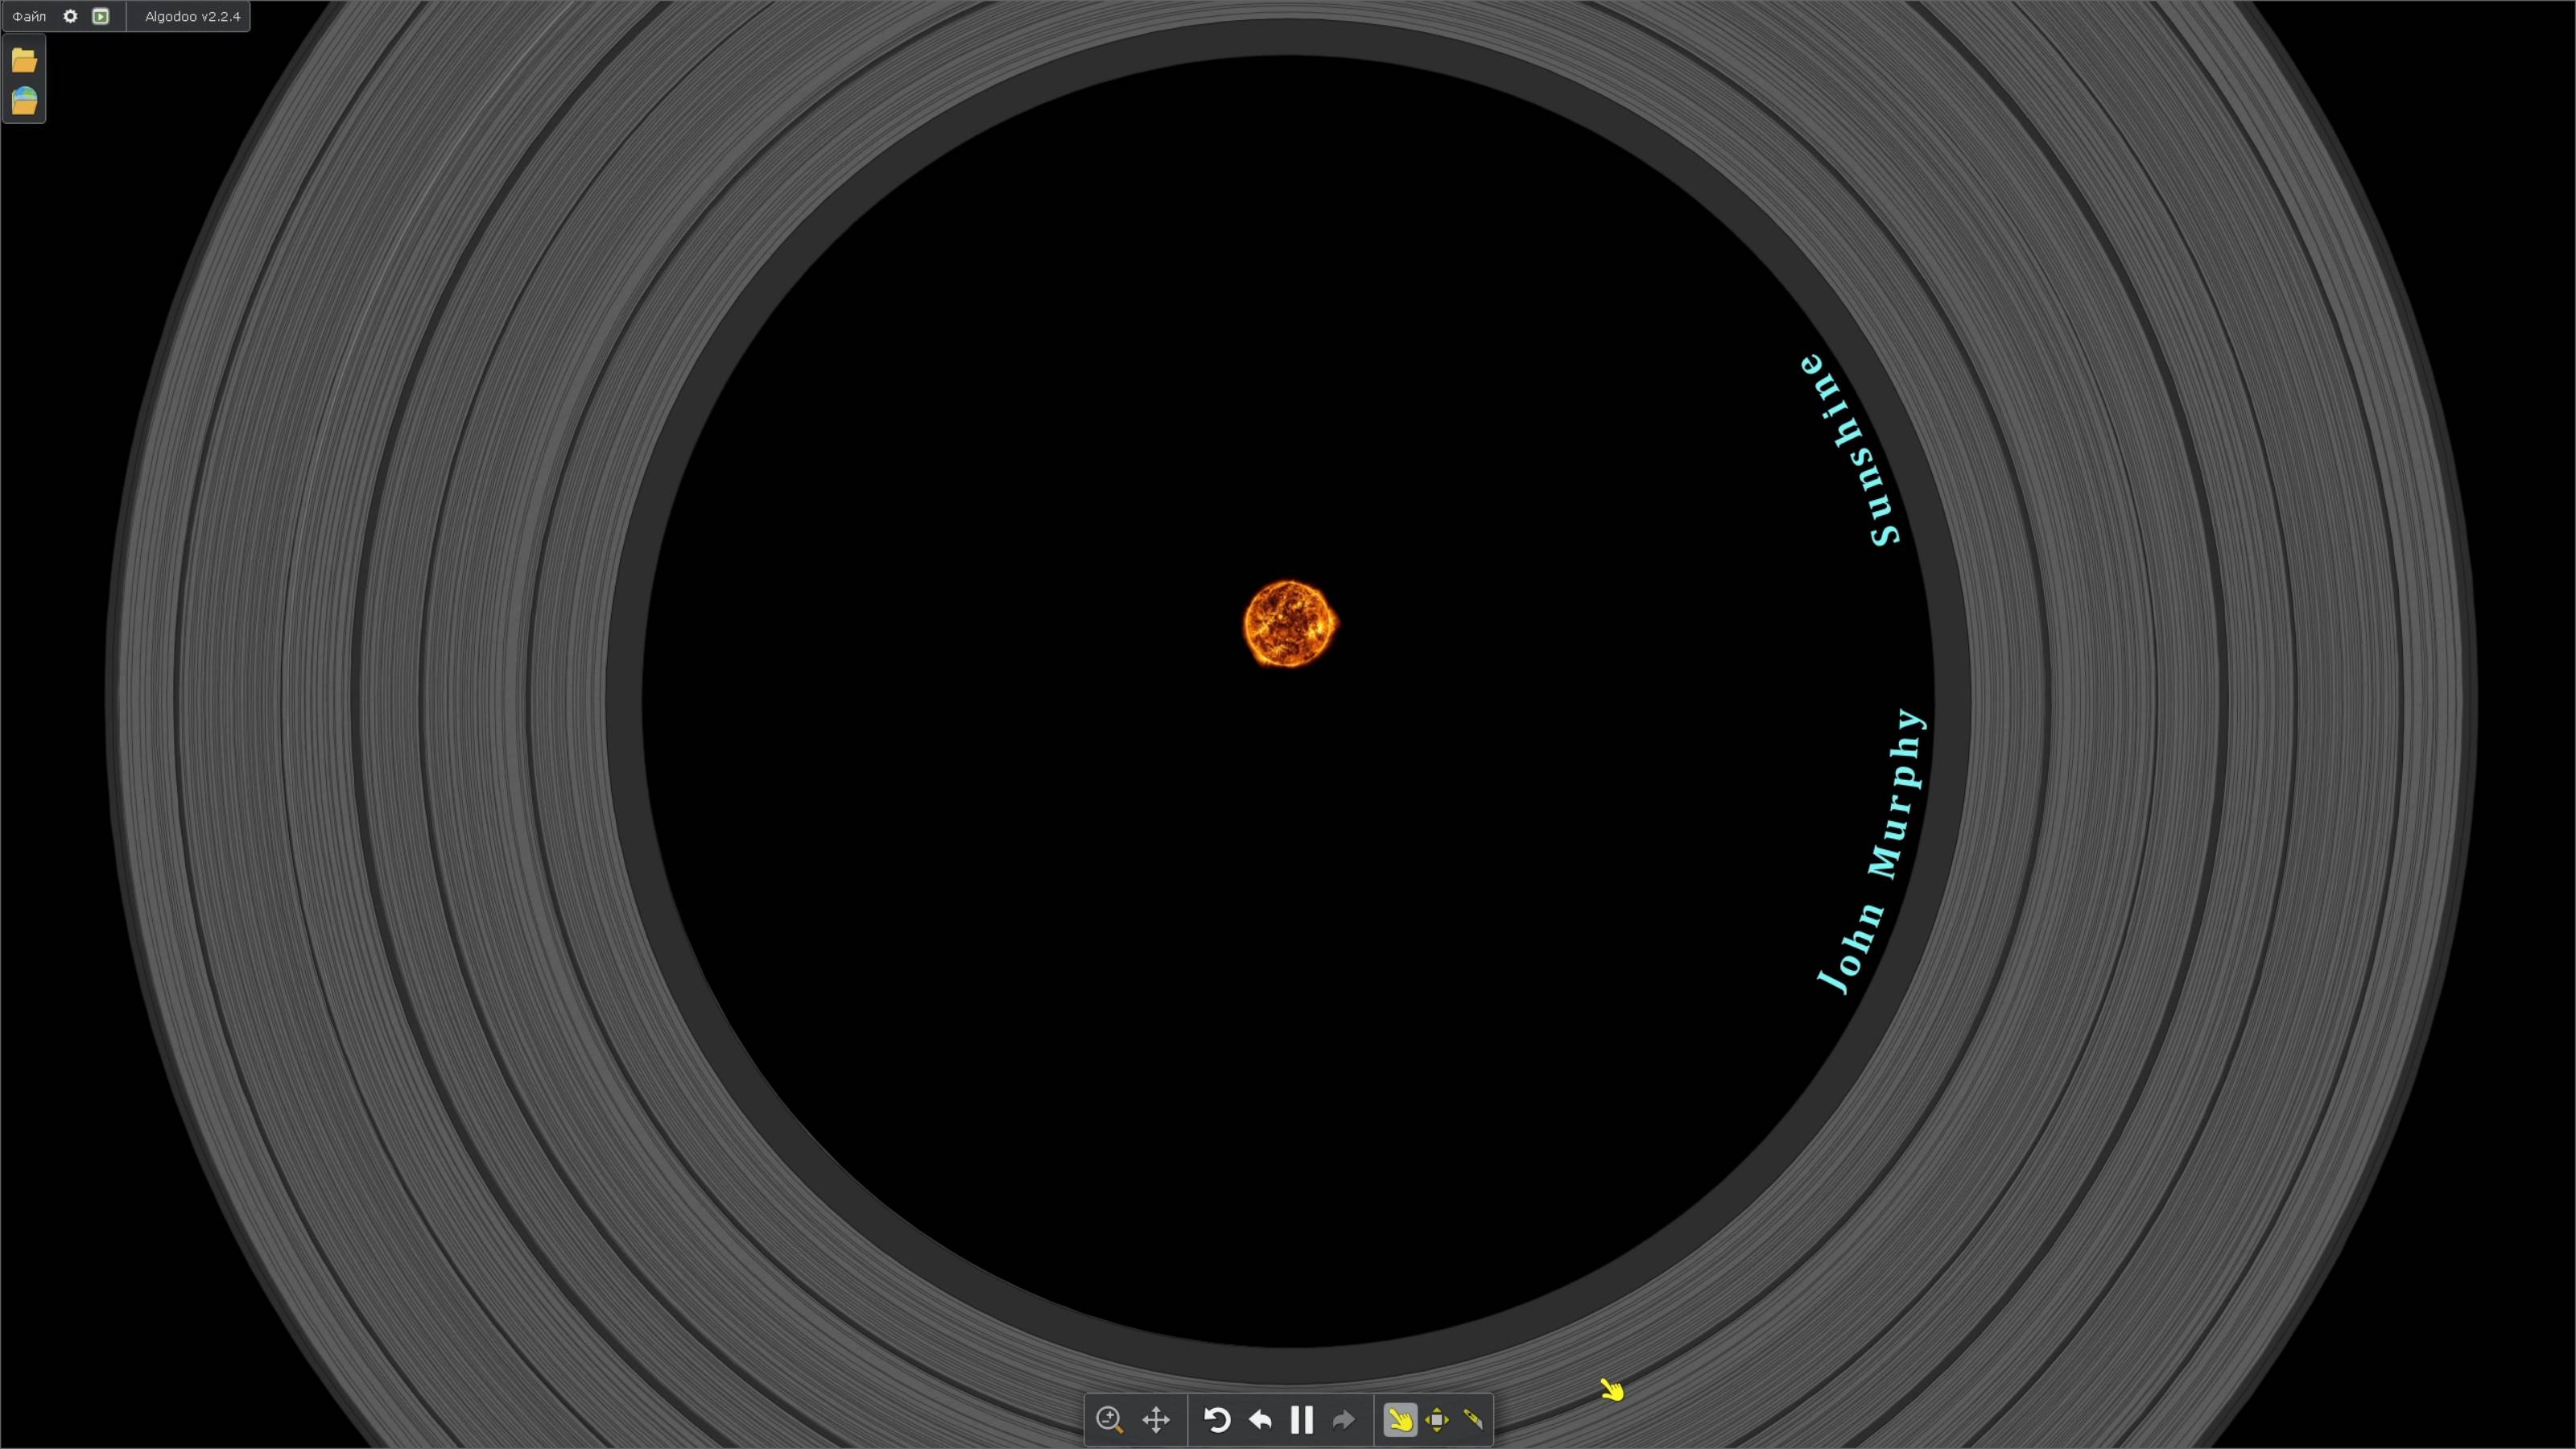The image size is (2576, 1449).
Task: Click the green play-window icon
Action: 100,16
